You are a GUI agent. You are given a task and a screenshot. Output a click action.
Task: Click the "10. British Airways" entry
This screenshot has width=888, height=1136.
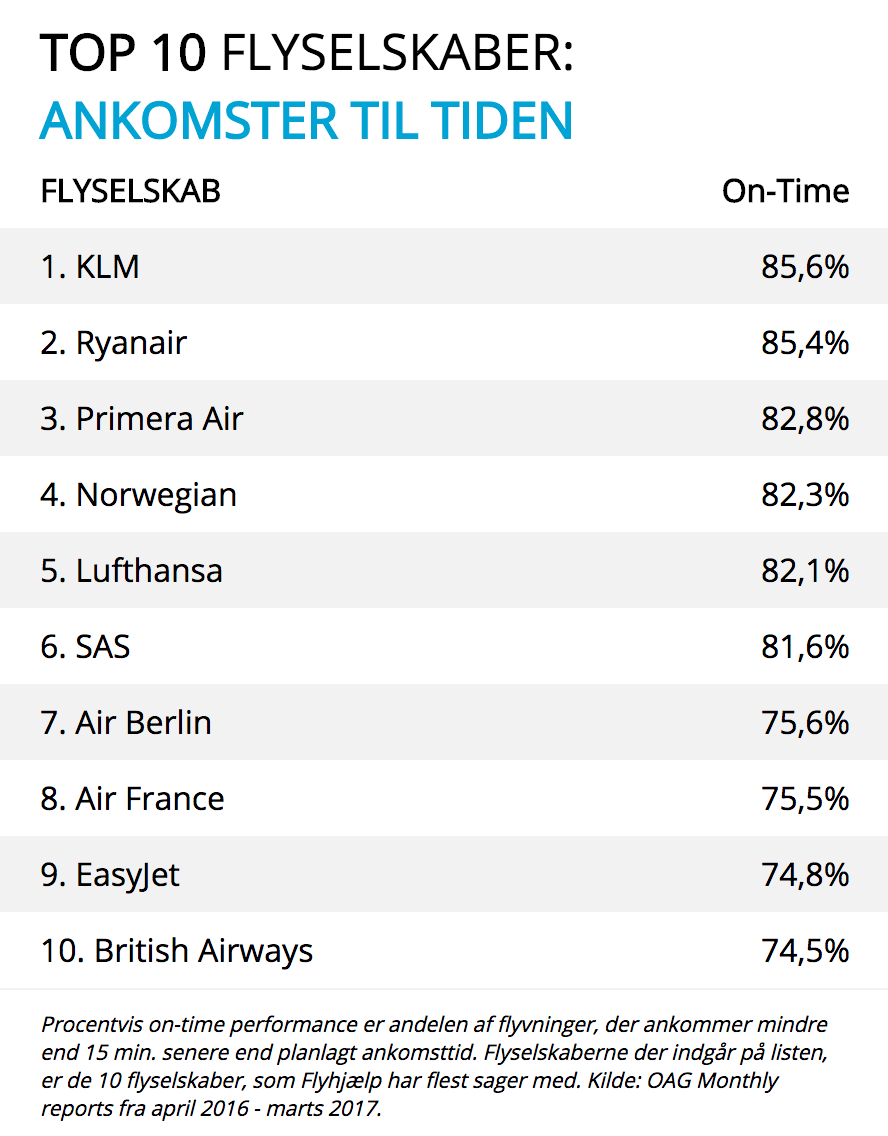tap(177, 951)
